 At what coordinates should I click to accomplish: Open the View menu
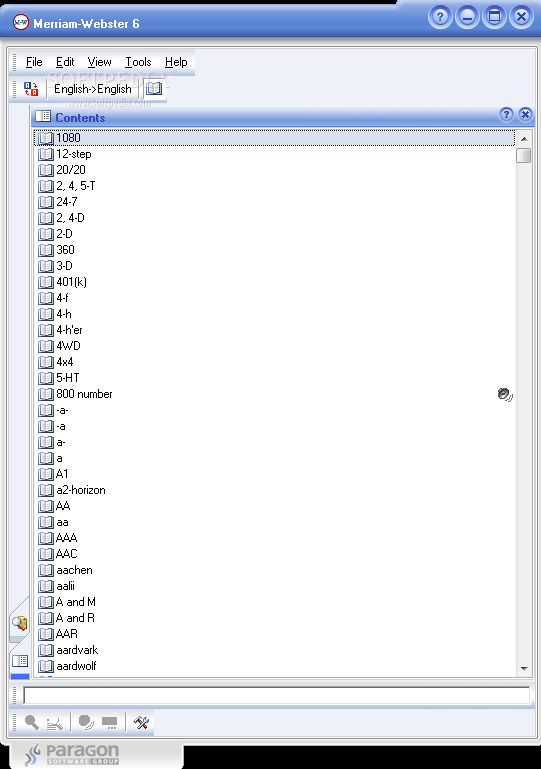click(x=100, y=62)
